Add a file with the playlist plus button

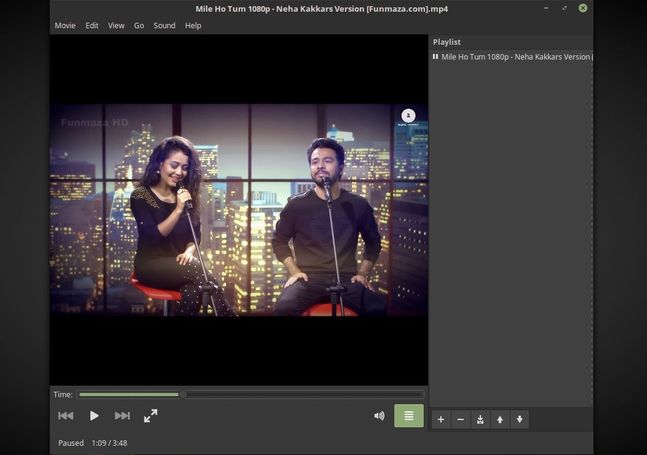click(x=441, y=420)
